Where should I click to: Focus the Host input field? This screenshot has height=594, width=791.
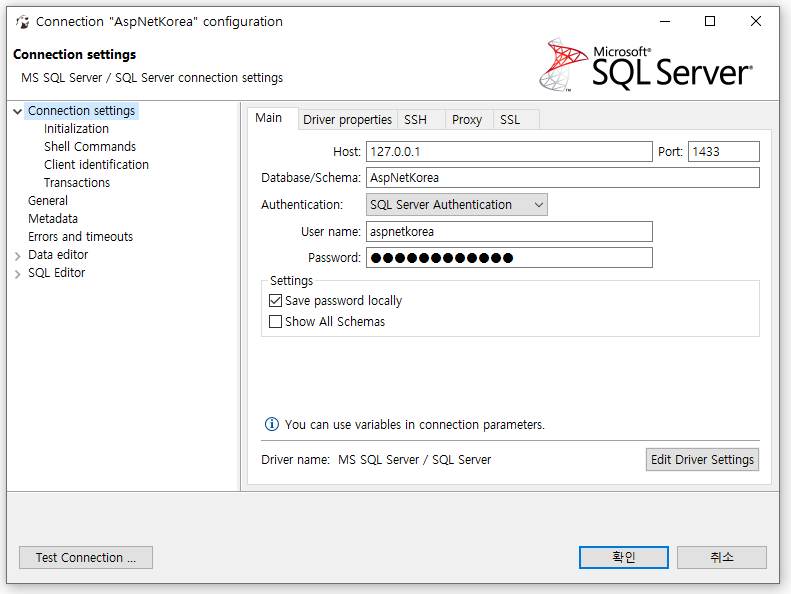click(509, 151)
